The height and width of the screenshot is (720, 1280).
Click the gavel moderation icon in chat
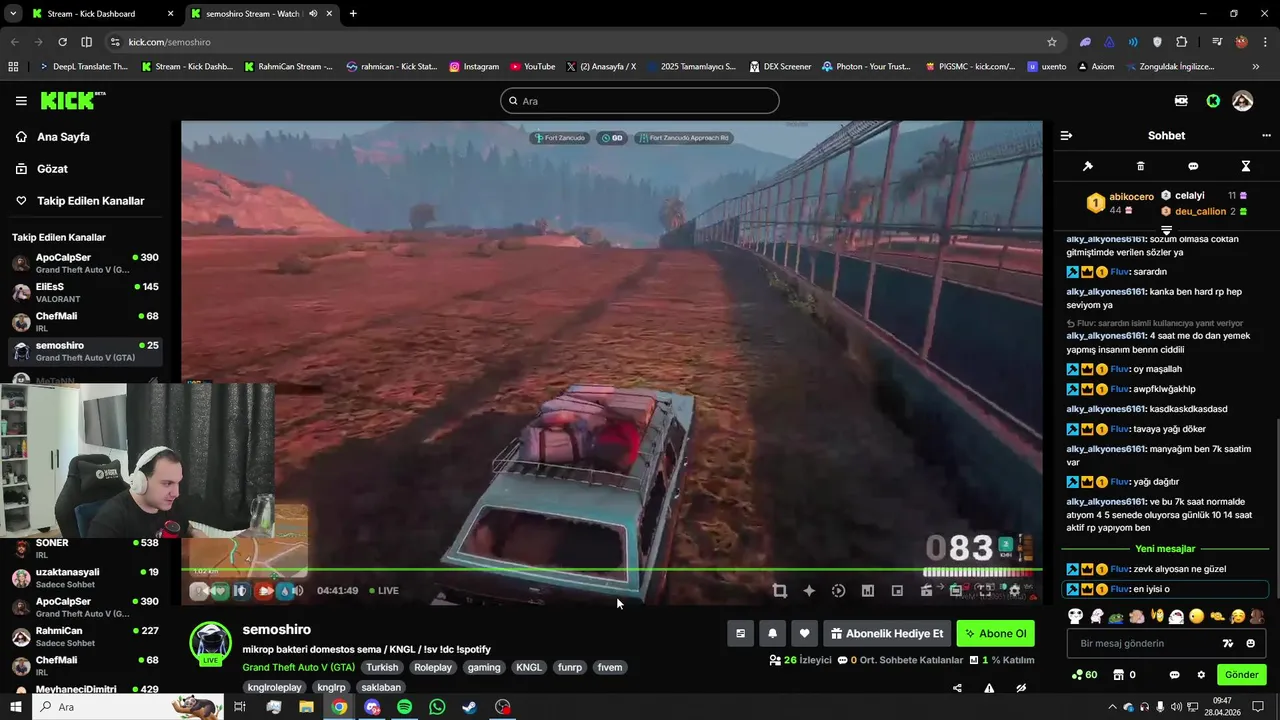1088,166
